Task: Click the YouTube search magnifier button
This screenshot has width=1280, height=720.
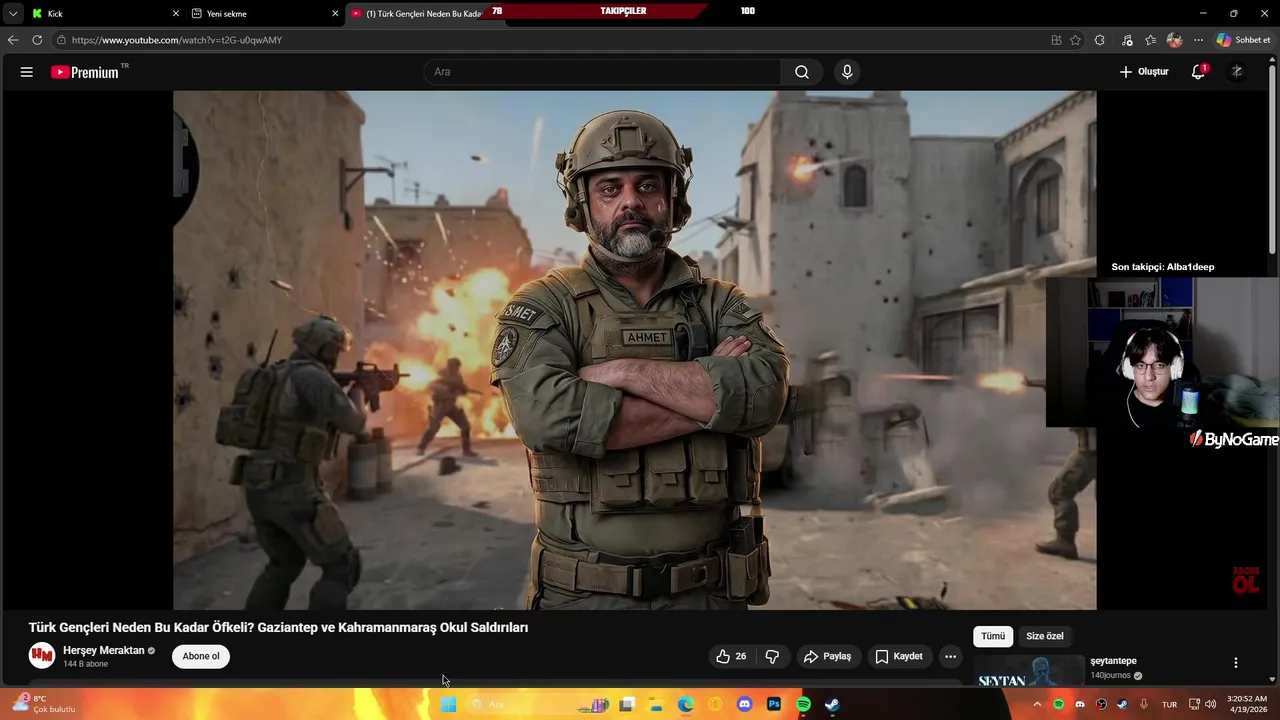Action: tap(802, 72)
